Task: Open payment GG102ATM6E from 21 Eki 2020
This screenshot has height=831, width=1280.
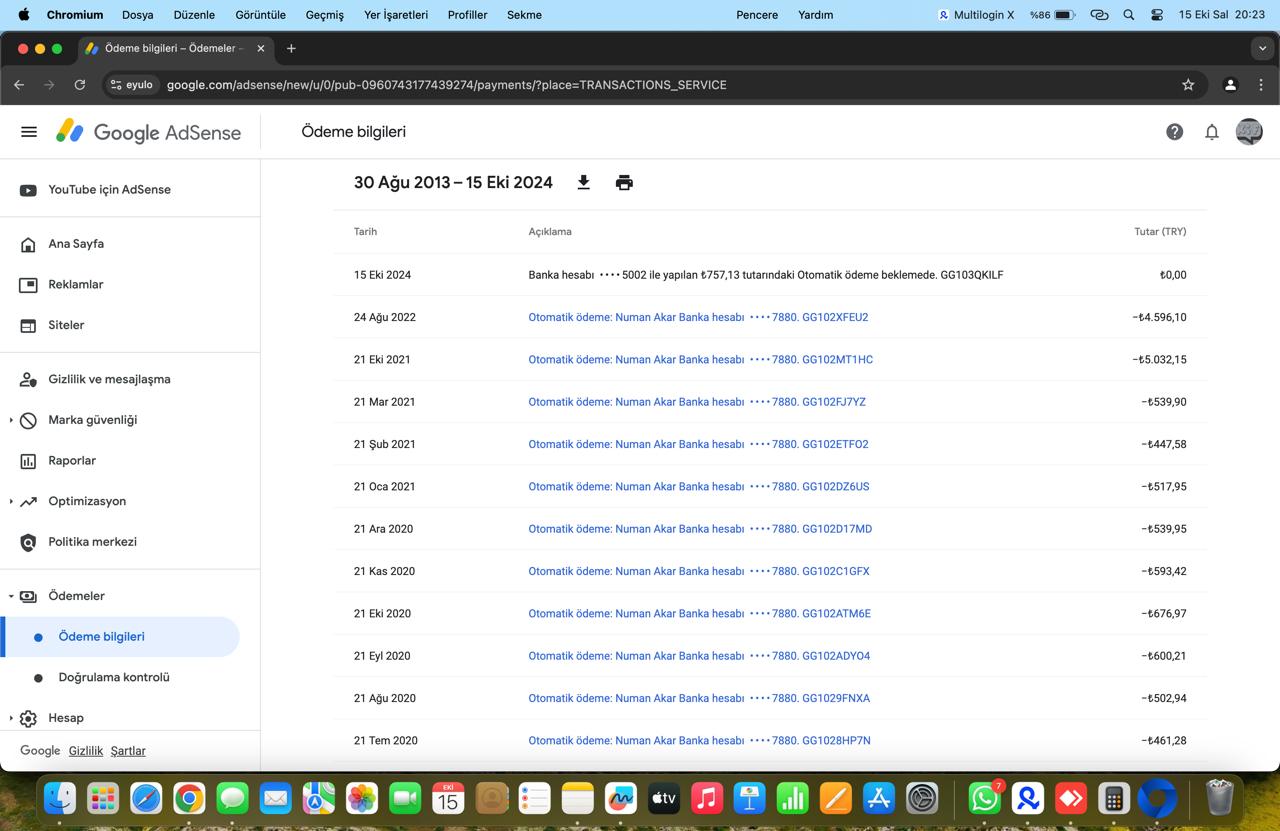Action: tap(700, 613)
